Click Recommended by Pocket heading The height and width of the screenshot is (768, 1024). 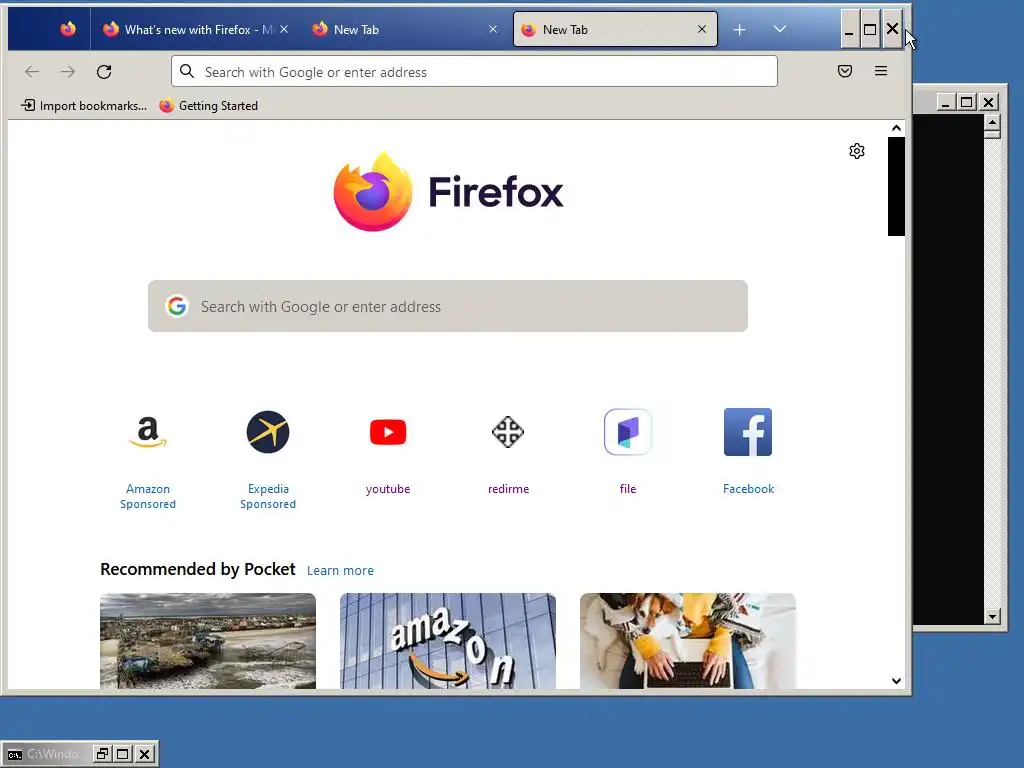click(198, 569)
